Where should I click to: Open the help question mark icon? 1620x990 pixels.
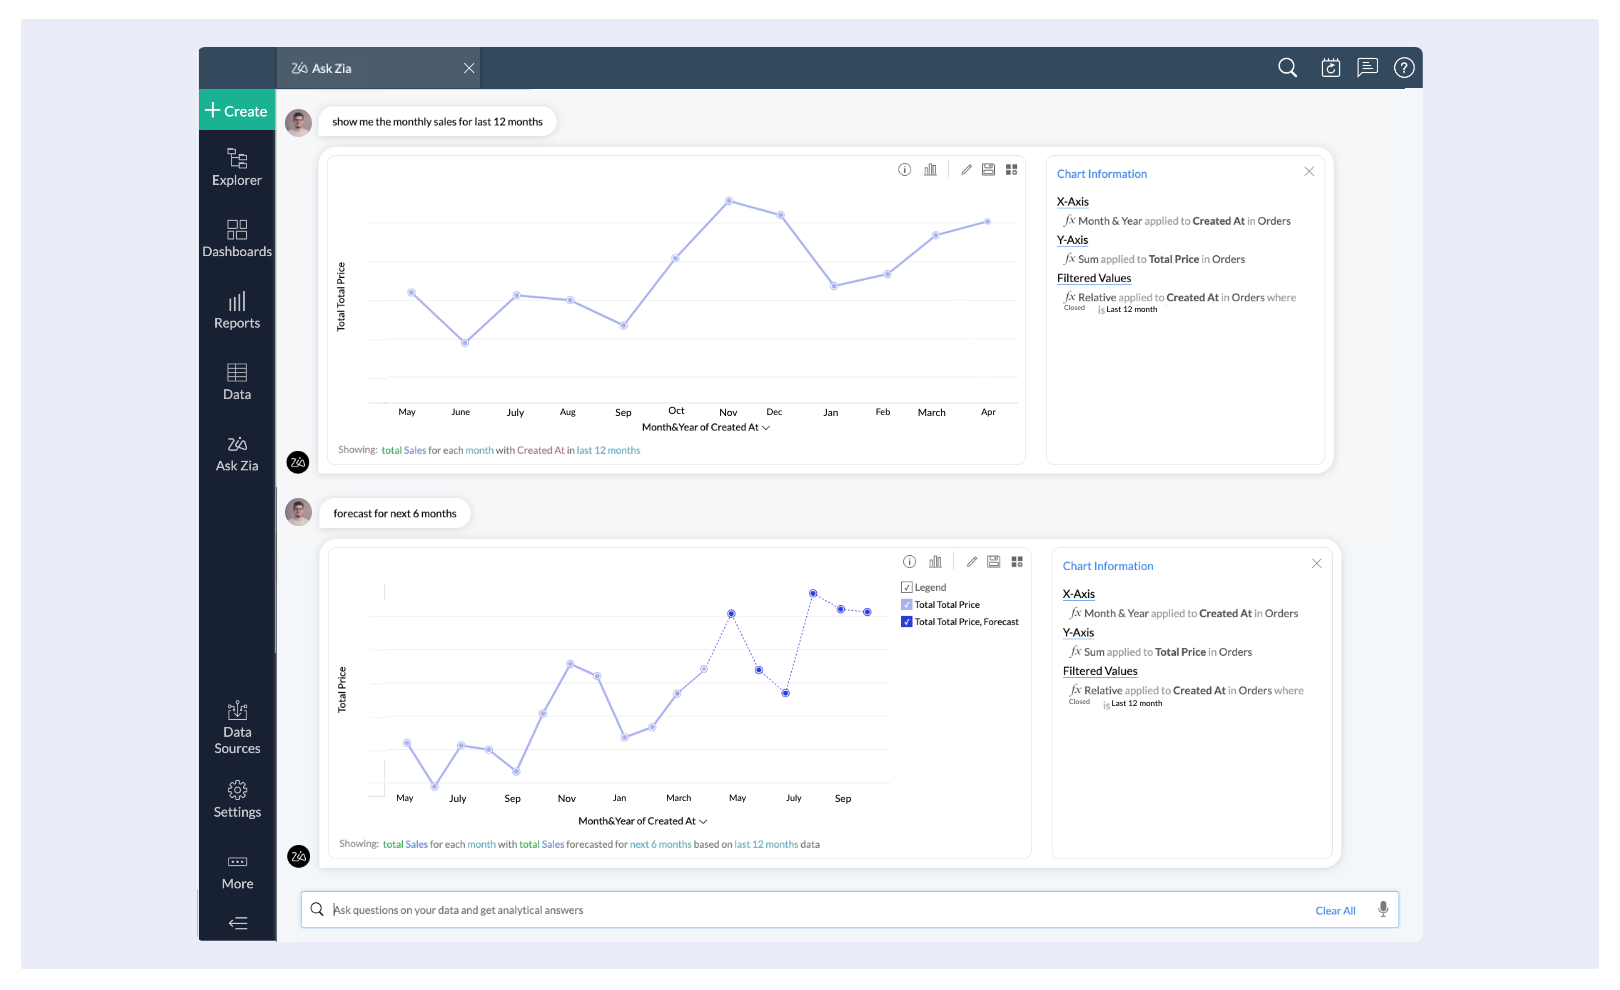pos(1404,67)
